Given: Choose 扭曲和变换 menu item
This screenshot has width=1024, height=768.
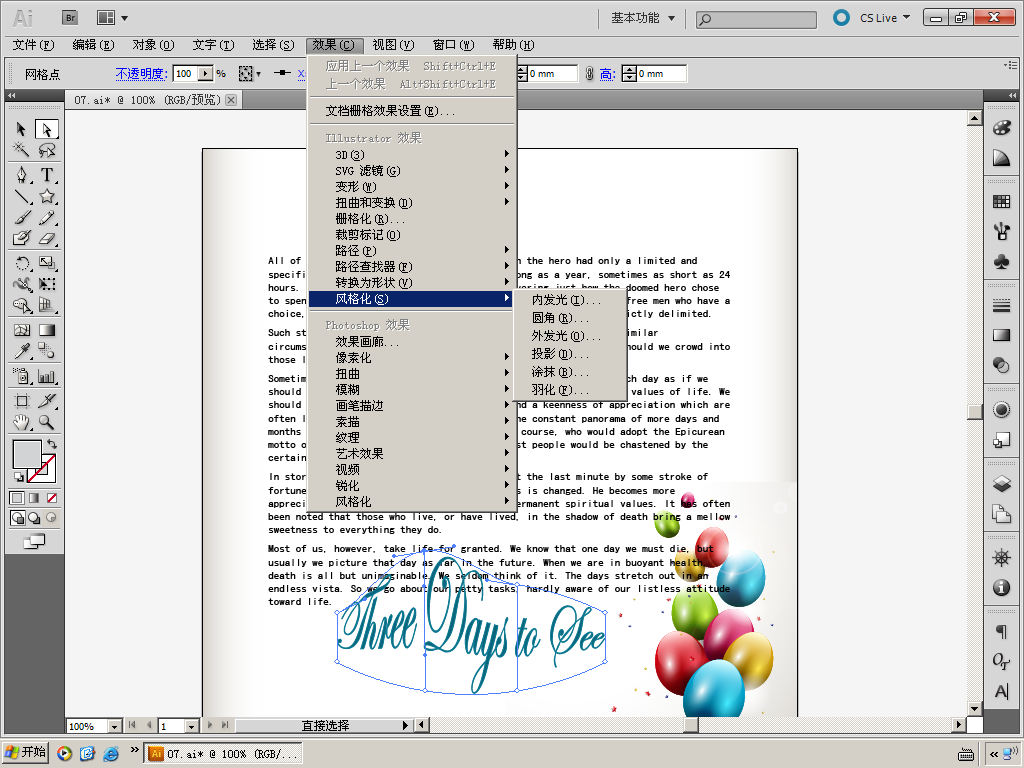Looking at the screenshot, I should 413,202.
